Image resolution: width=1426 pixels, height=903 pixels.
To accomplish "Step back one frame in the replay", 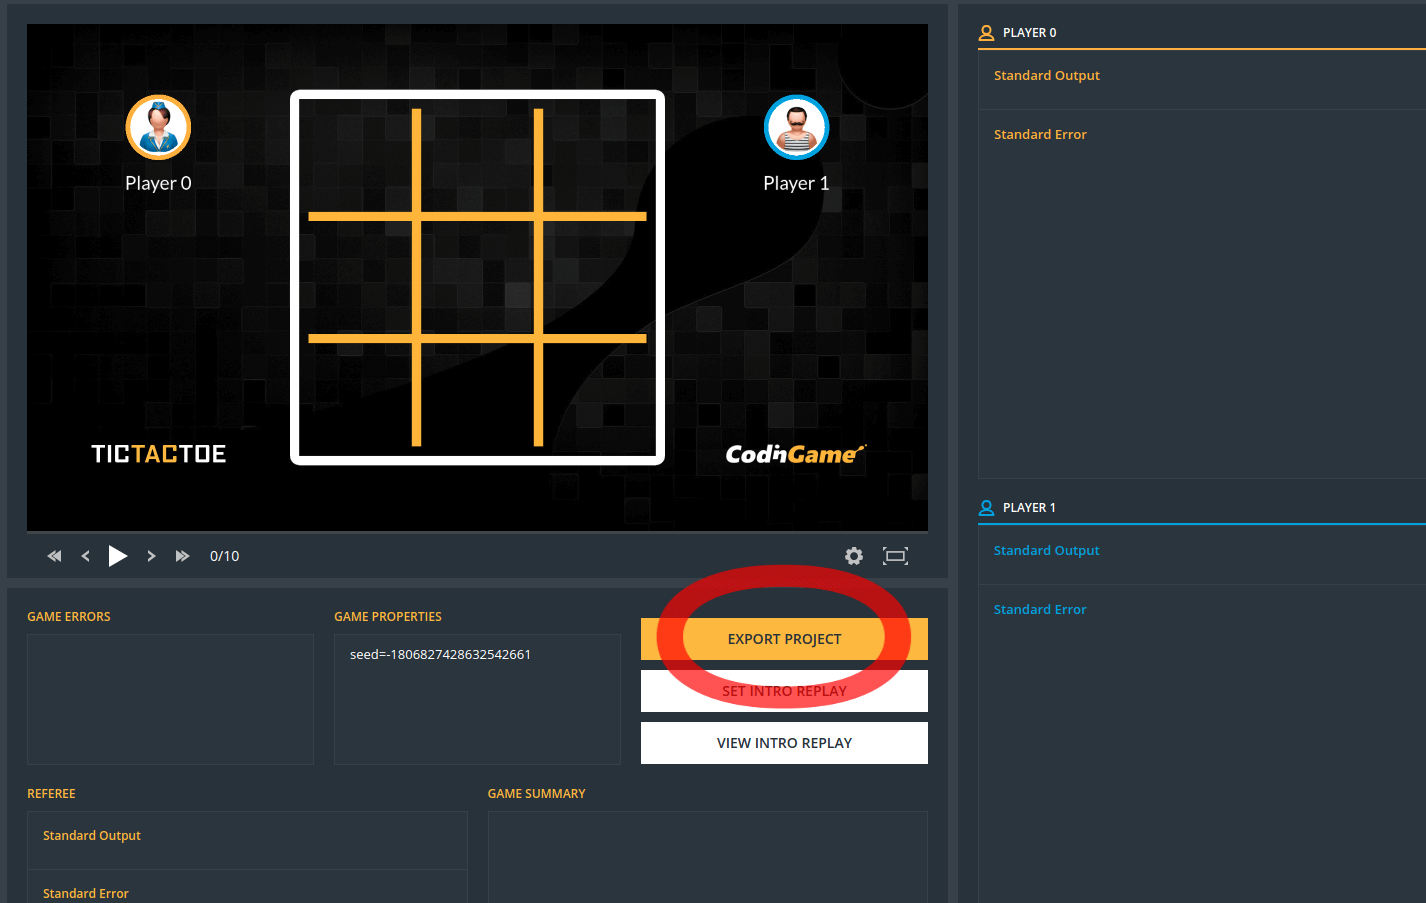I will pos(86,556).
